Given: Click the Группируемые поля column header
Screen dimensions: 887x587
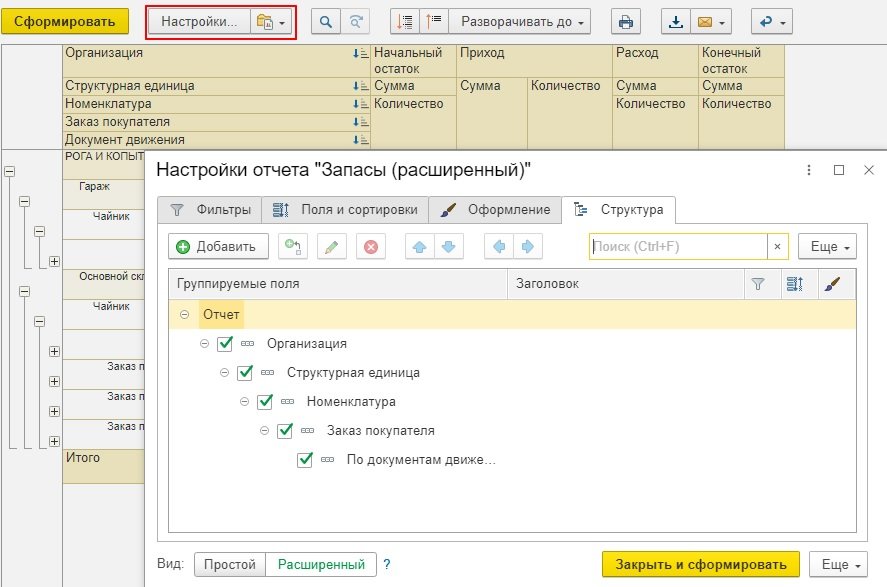Looking at the screenshot, I should coord(338,284).
